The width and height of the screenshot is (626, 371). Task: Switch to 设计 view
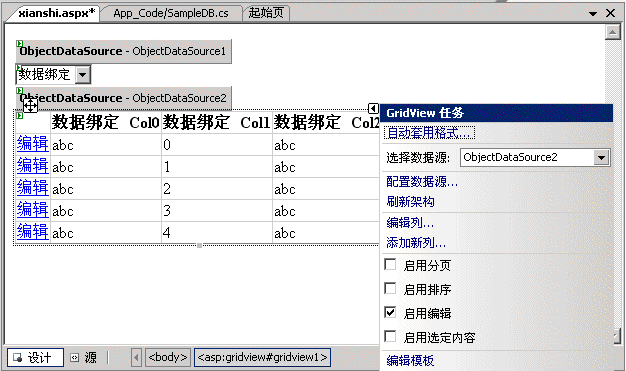tap(35, 357)
